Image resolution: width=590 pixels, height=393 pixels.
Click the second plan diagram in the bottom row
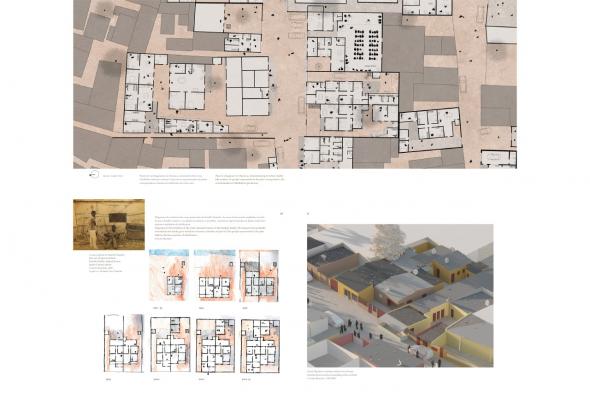pyautogui.click(x=170, y=344)
